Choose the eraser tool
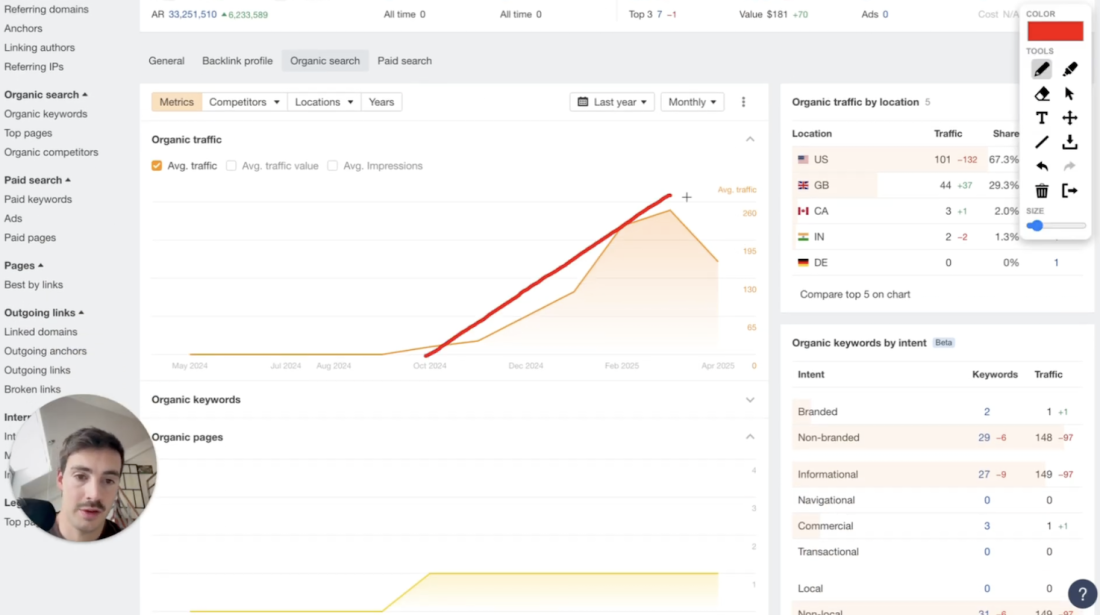Image resolution: width=1100 pixels, height=615 pixels. click(x=1041, y=94)
